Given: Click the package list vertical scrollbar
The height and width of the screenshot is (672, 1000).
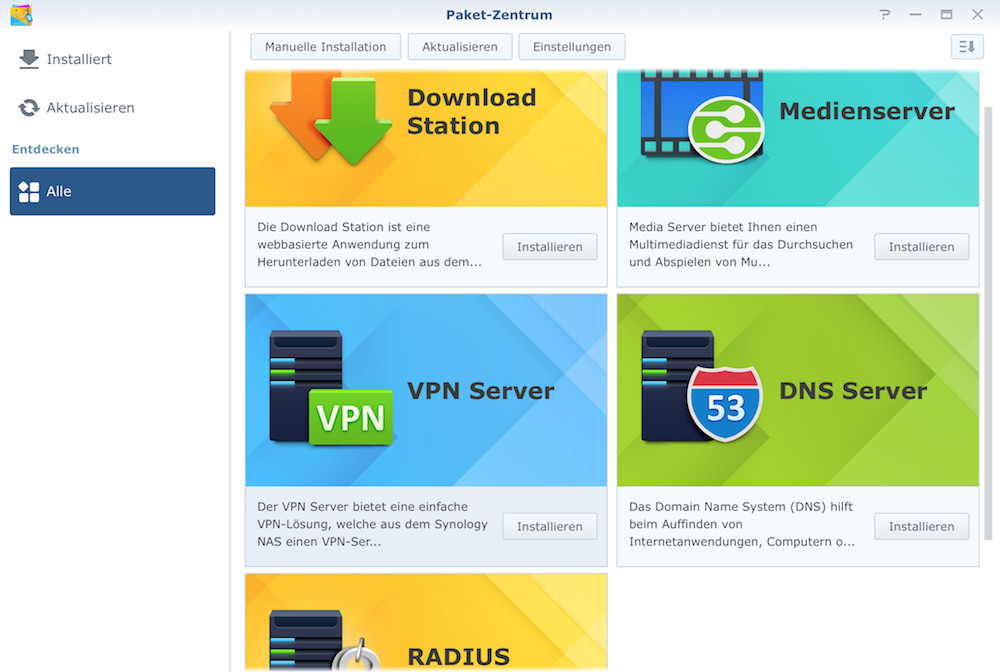Looking at the screenshot, I should (989, 323).
